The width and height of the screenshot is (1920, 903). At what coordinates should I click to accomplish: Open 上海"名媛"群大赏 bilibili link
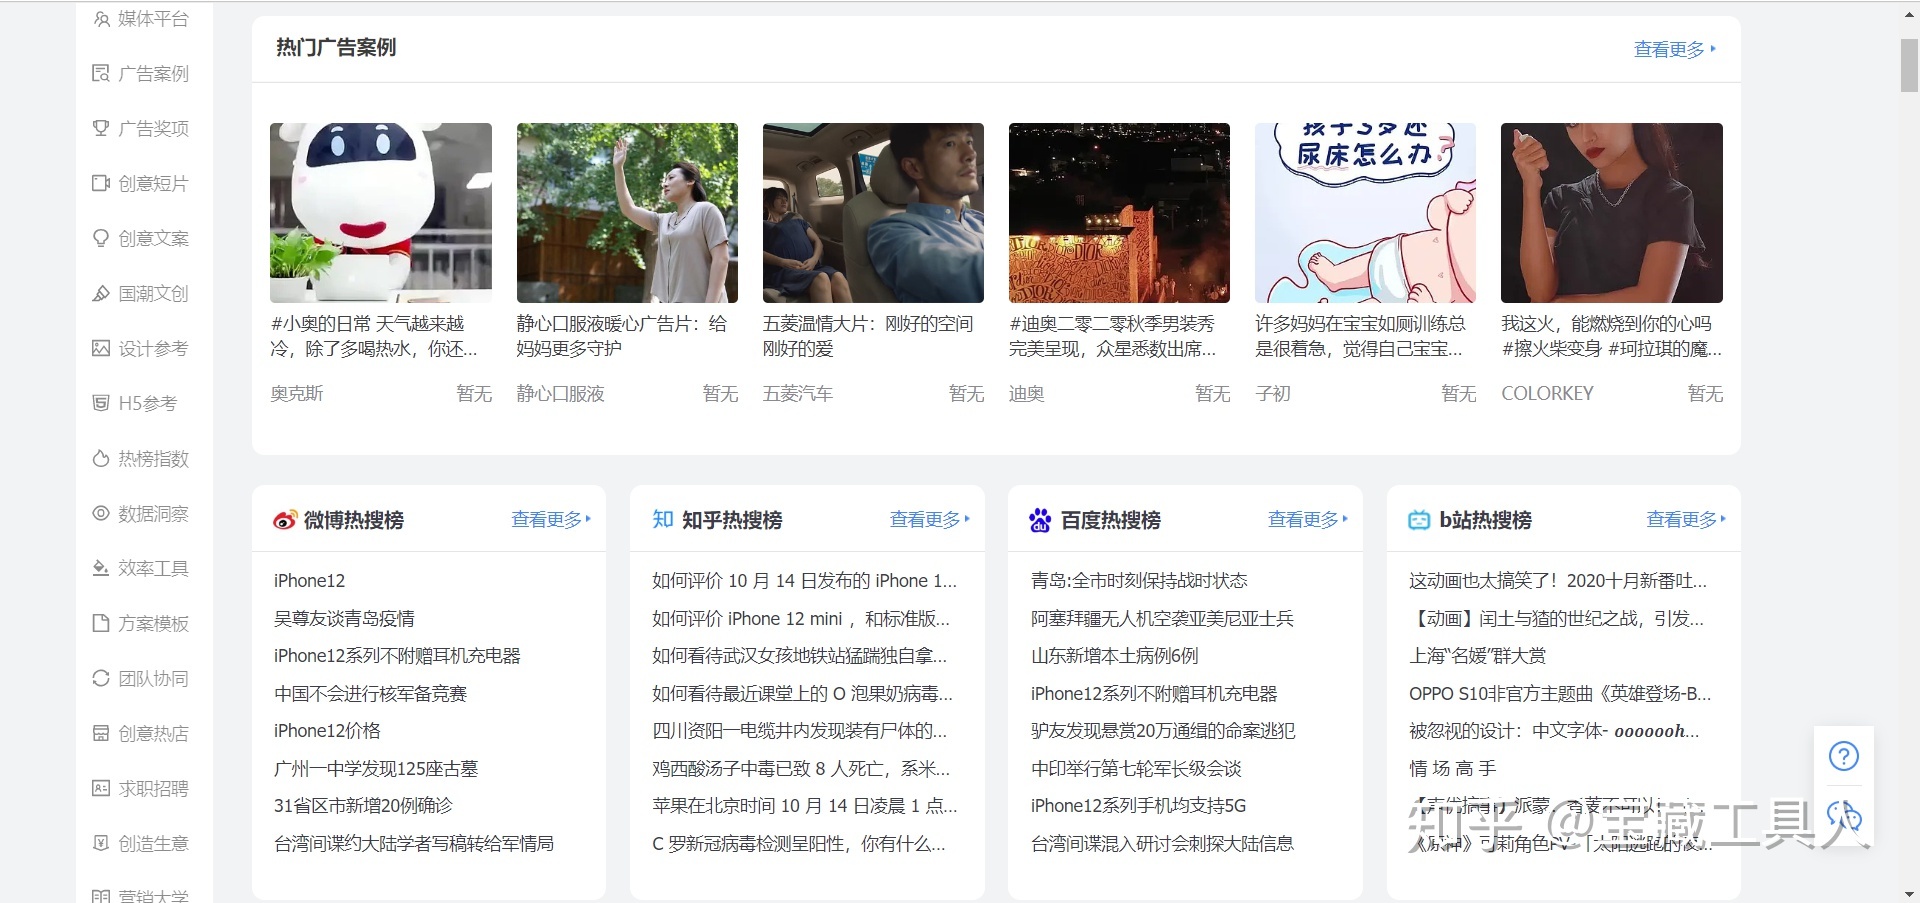[x=1477, y=656]
